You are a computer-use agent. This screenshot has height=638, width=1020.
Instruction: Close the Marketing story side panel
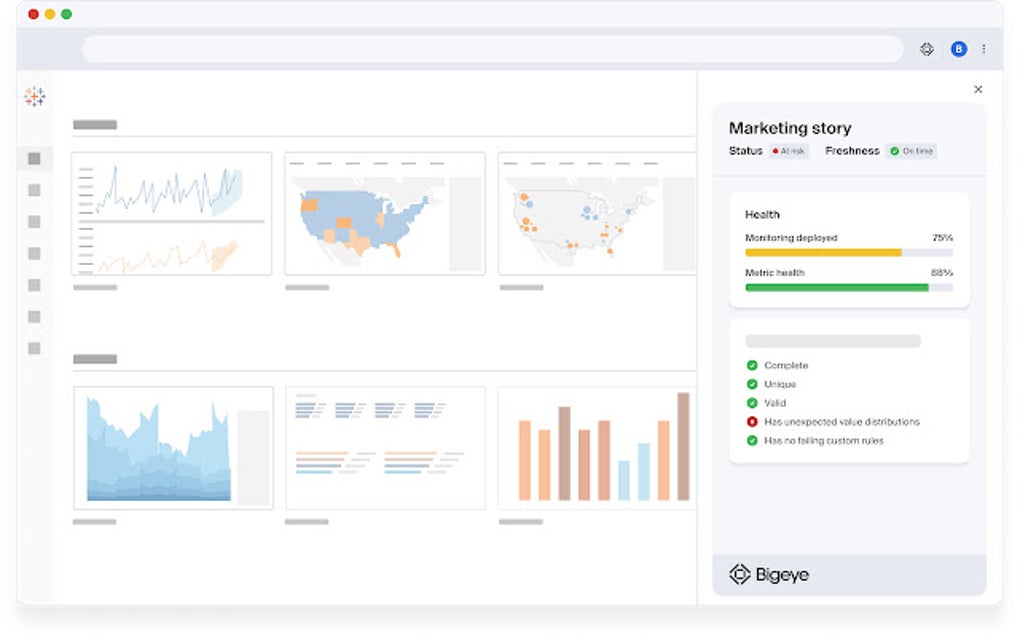[x=978, y=89]
